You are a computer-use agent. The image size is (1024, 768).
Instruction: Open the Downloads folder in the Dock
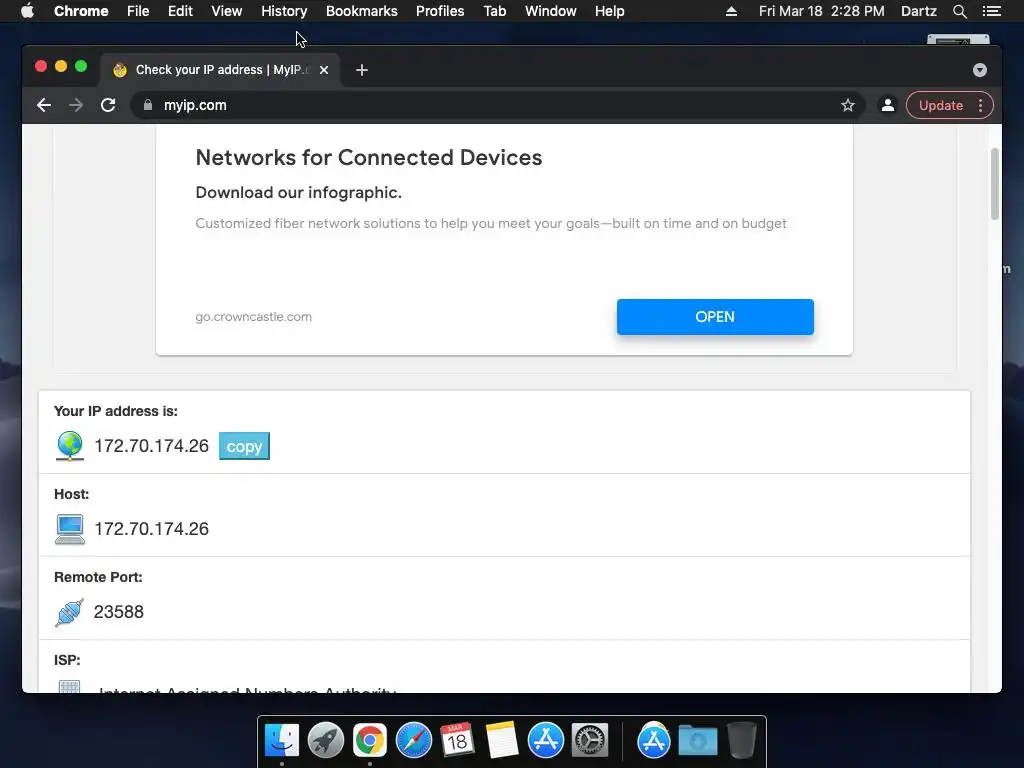click(697, 741)
